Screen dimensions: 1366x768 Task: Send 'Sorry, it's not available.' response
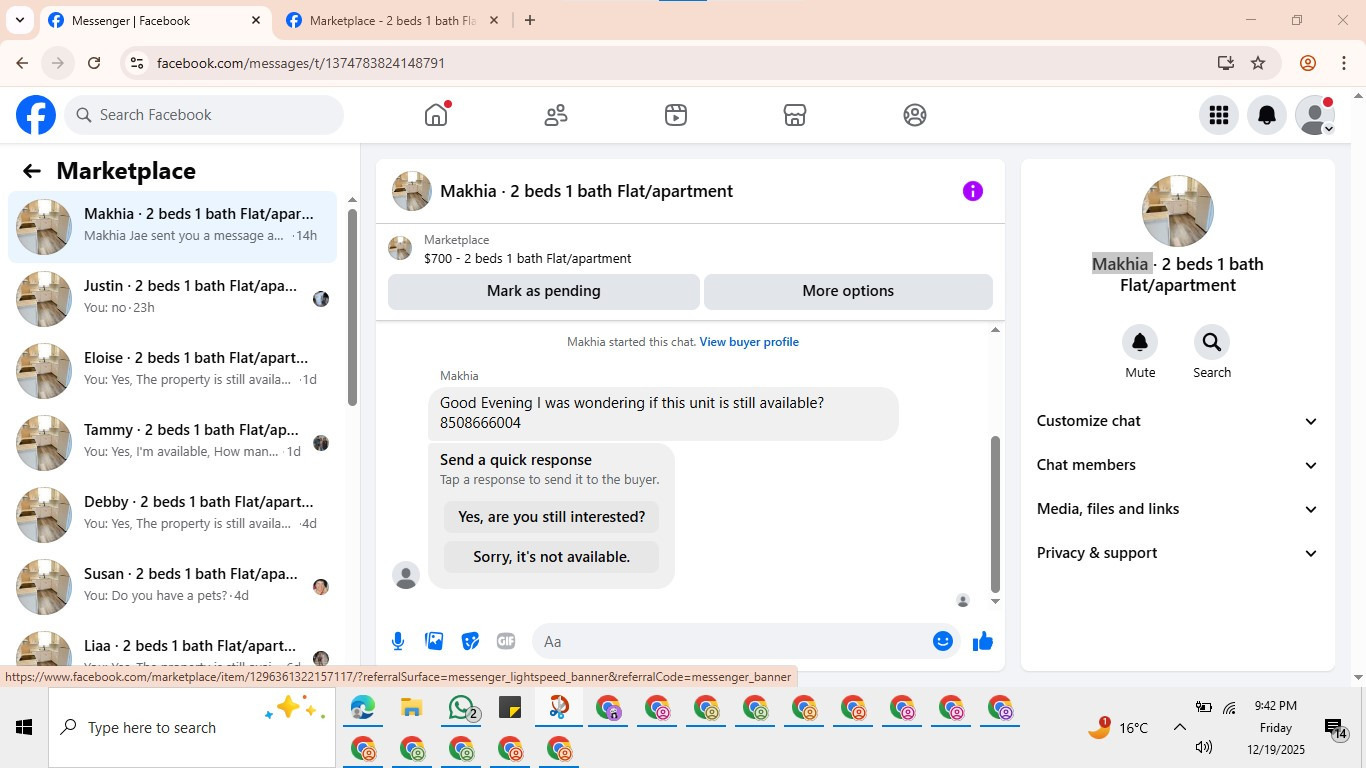click(x=551, y=557)
